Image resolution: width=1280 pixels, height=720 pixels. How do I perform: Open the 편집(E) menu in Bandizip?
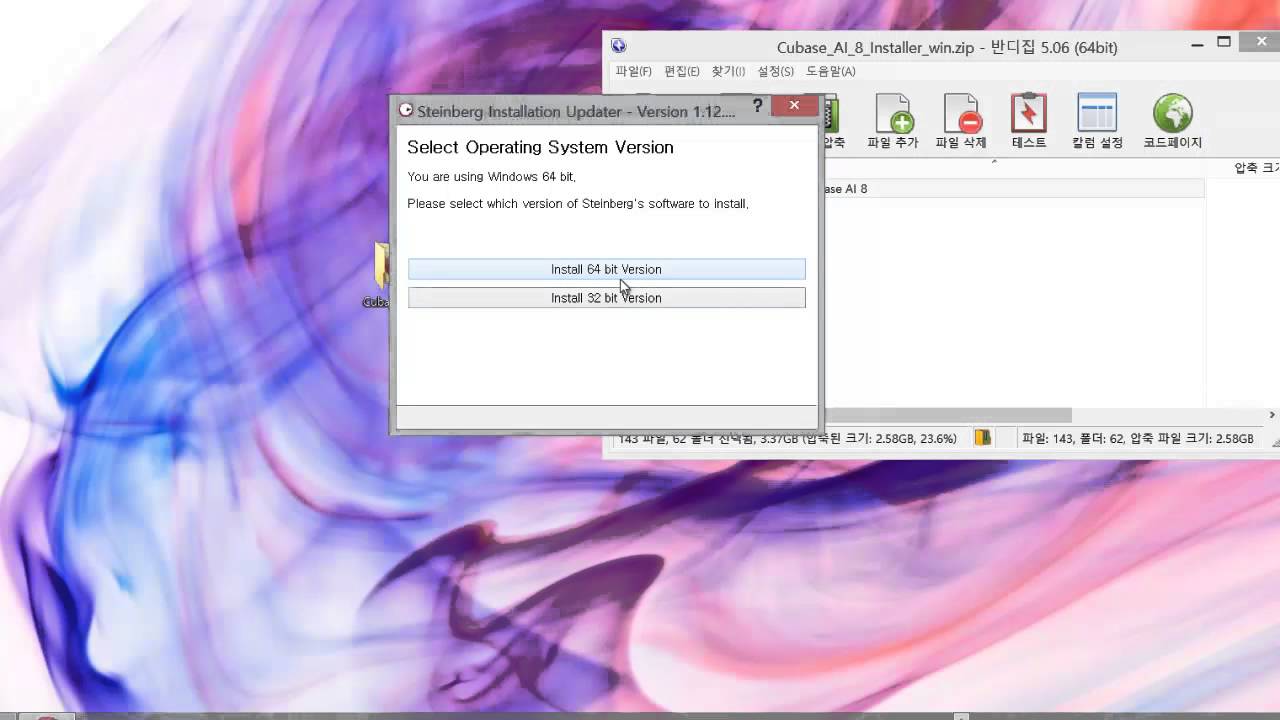[x=682, y=71]
